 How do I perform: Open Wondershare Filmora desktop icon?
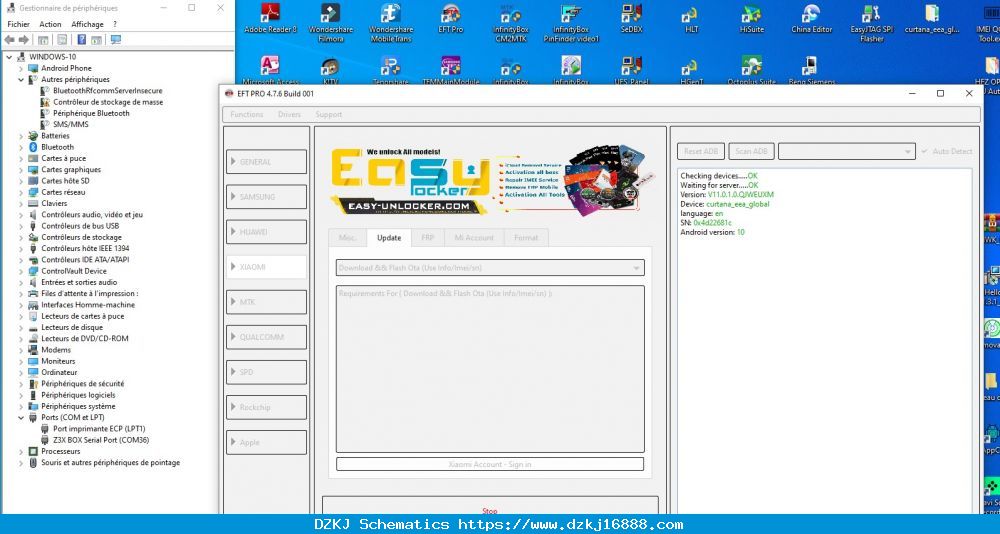(330, 23)
